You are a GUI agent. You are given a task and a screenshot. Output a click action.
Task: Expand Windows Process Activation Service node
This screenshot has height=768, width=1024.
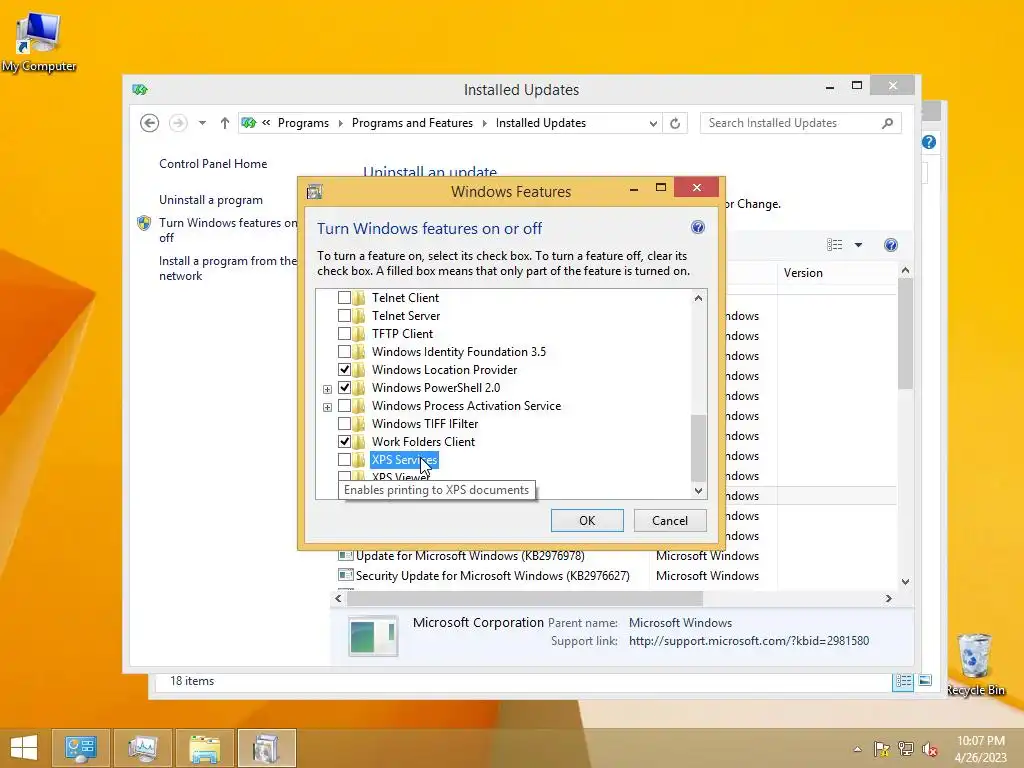[x=327, y=407]
